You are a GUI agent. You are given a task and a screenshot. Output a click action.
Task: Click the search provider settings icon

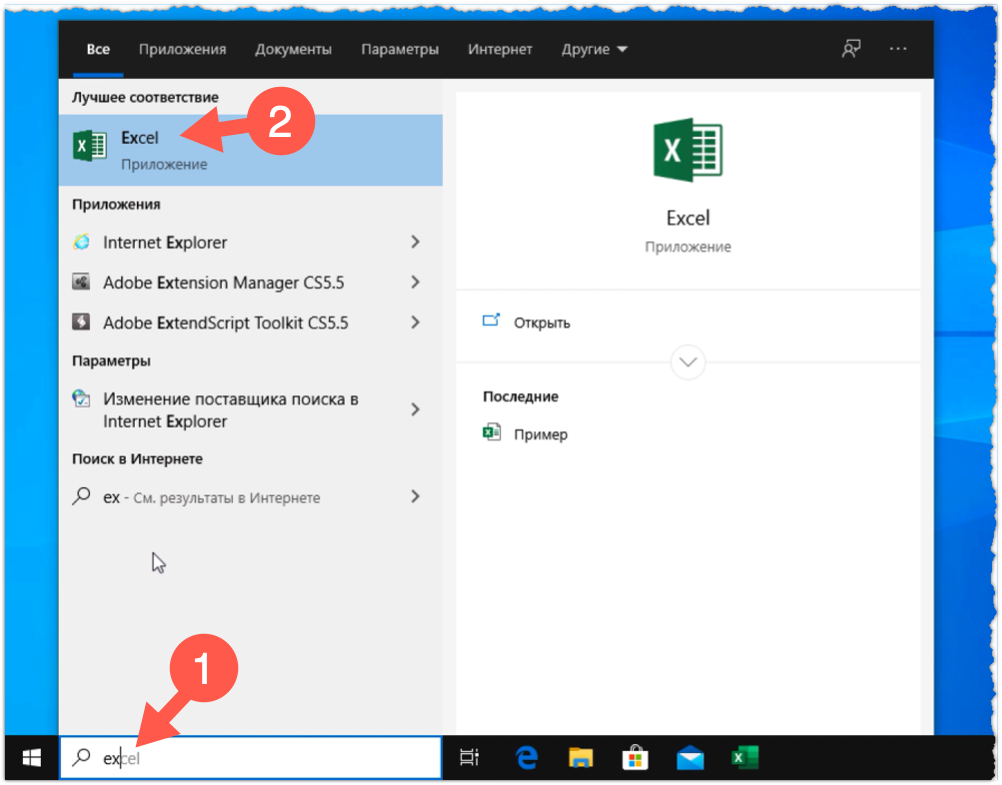[81, 398]
